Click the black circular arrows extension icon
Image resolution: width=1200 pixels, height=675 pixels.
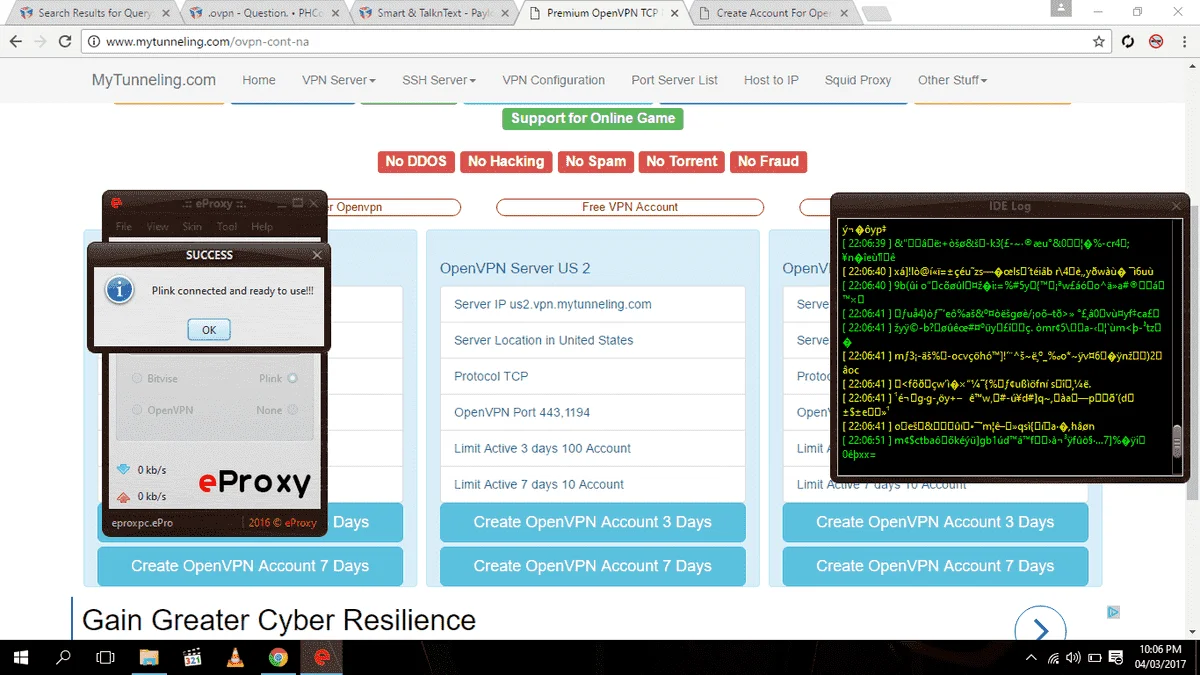click(1128, 42)
